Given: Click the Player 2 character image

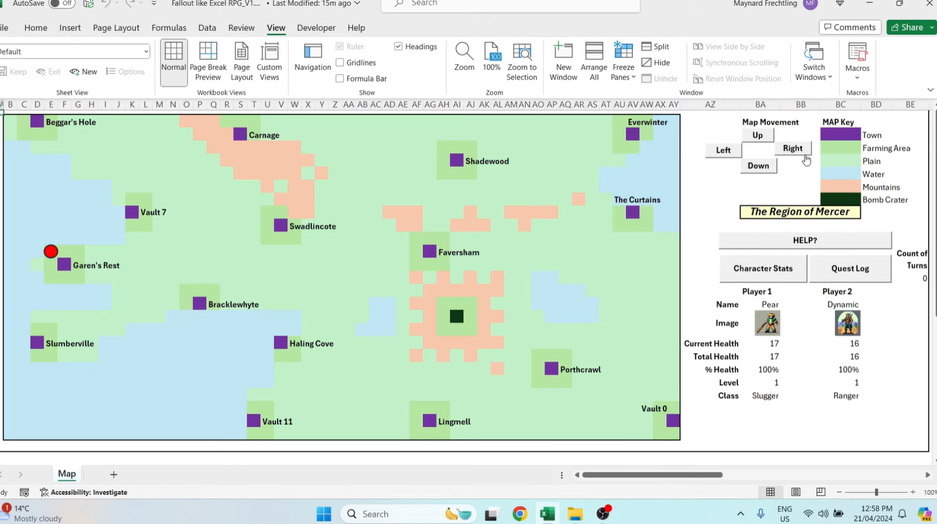Looking at the screenshot, I should point(847,323).
